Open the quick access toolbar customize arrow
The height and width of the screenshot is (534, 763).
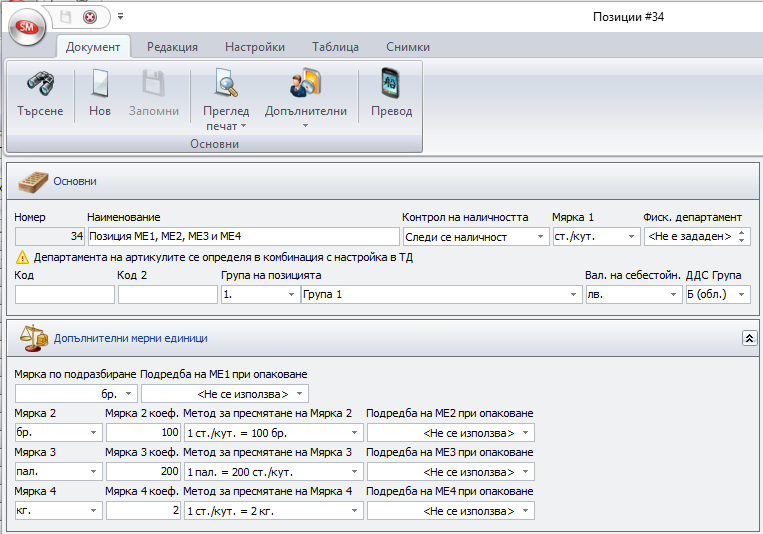click(120, 17)
